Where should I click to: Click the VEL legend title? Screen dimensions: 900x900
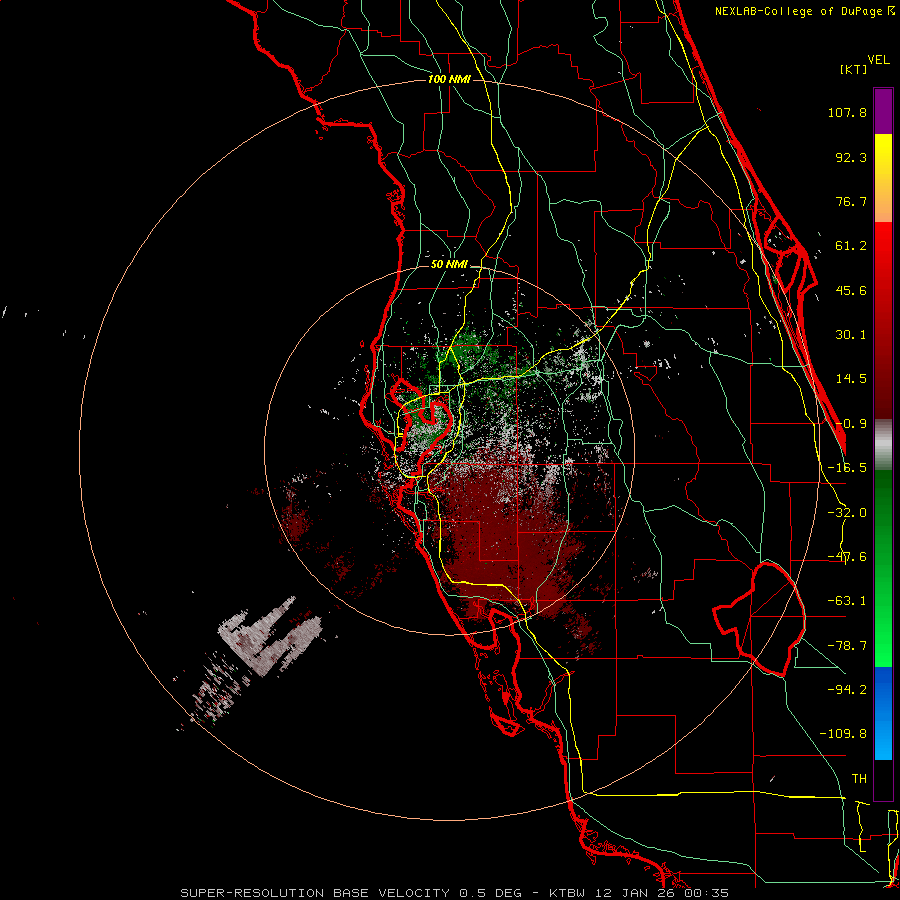coord(878,60)
